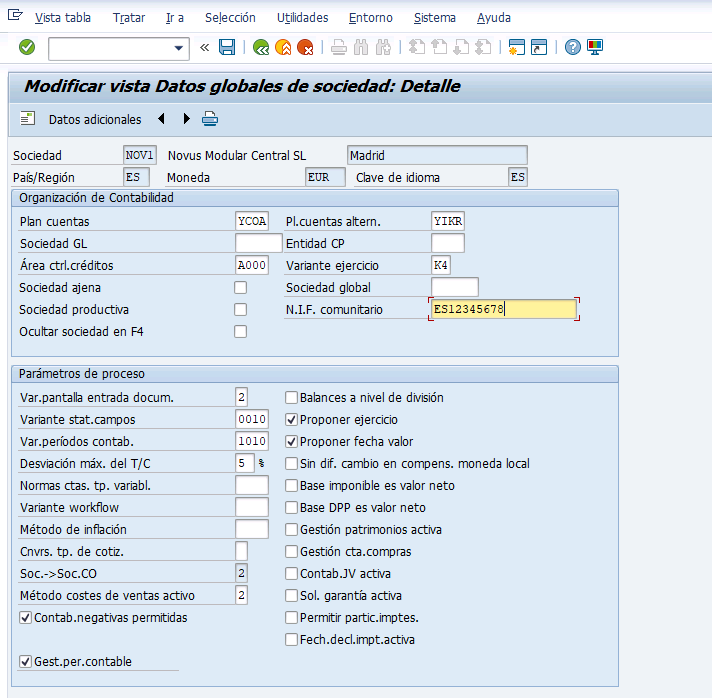Screen dimensions: 712x698
Task: Click the Entidad CP input field
Action: pyautogui.click(x=448, y=243)
